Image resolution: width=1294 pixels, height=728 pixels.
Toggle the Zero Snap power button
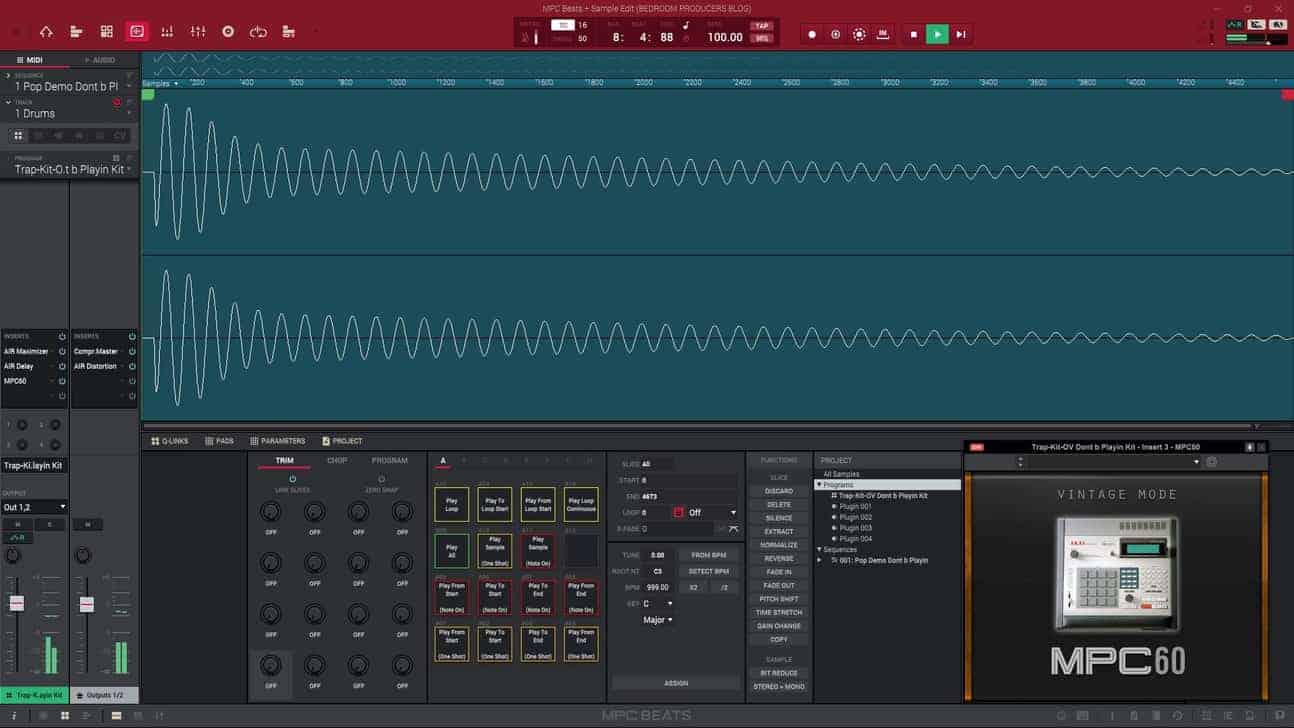coord(381,479)
